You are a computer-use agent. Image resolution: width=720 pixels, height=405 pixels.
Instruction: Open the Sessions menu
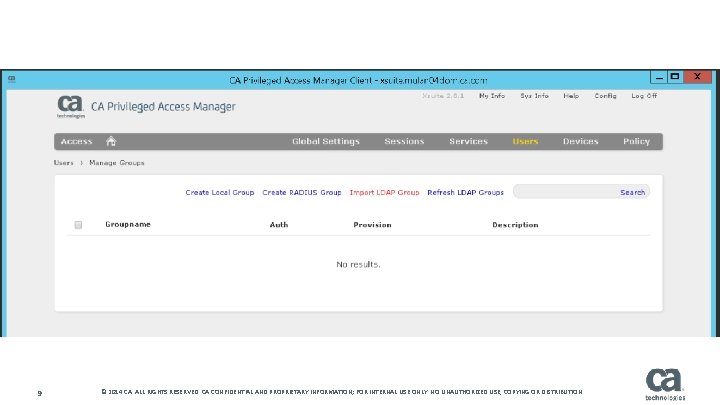404,141
